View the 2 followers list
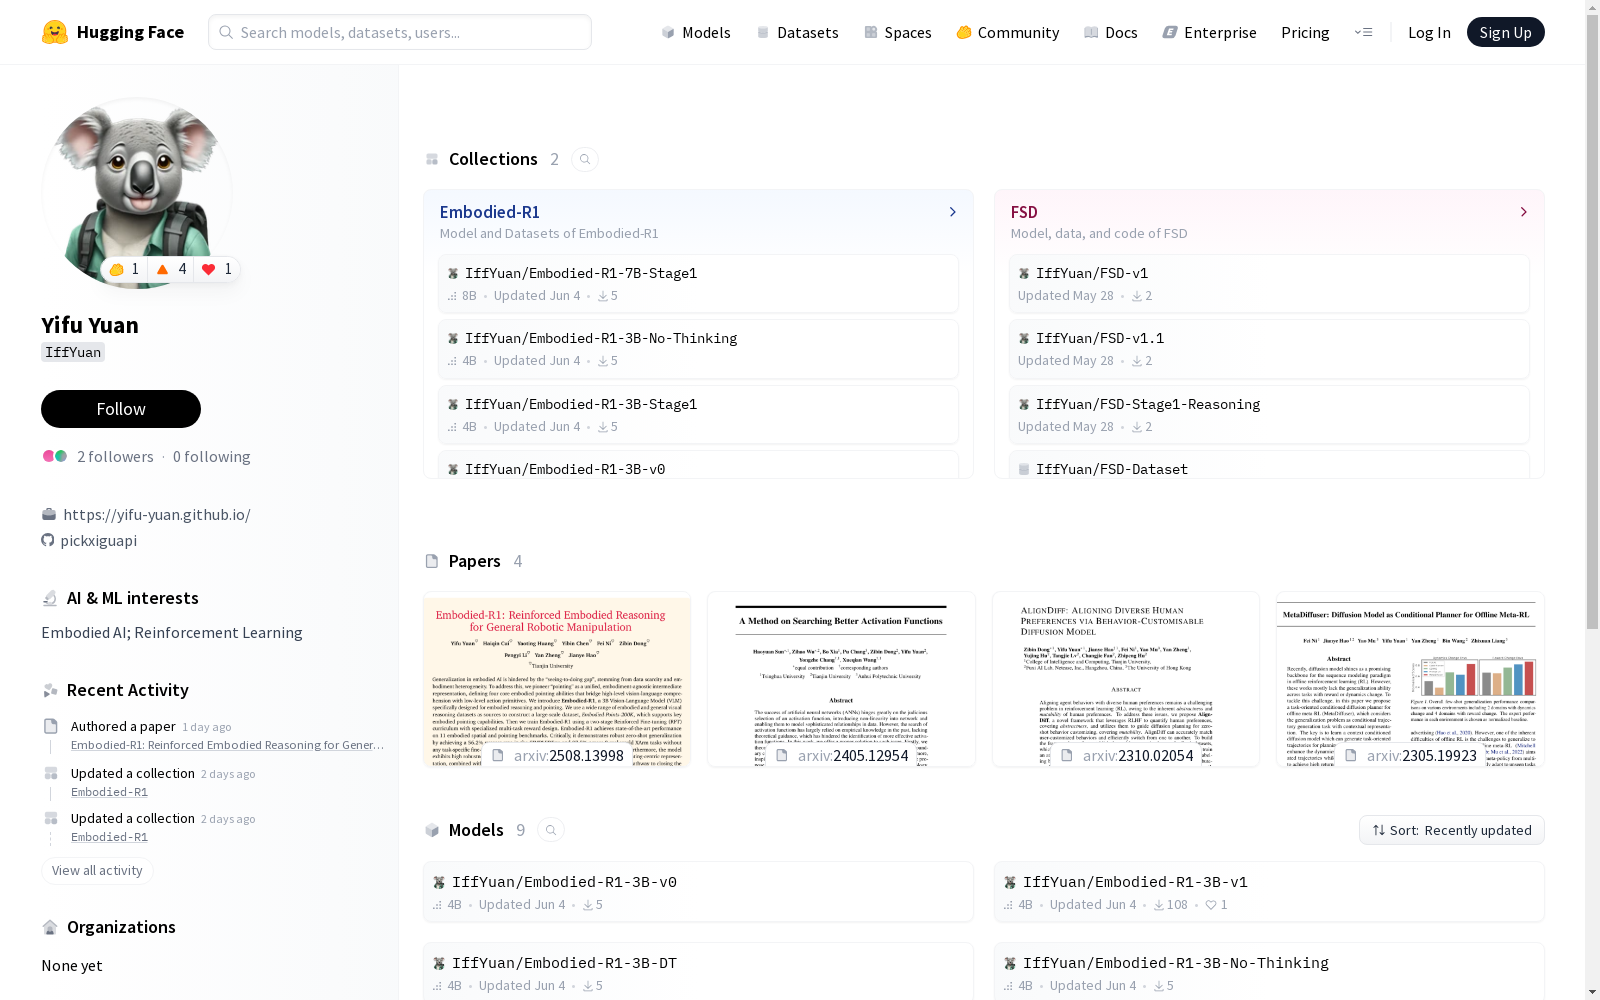 (115, 456)
